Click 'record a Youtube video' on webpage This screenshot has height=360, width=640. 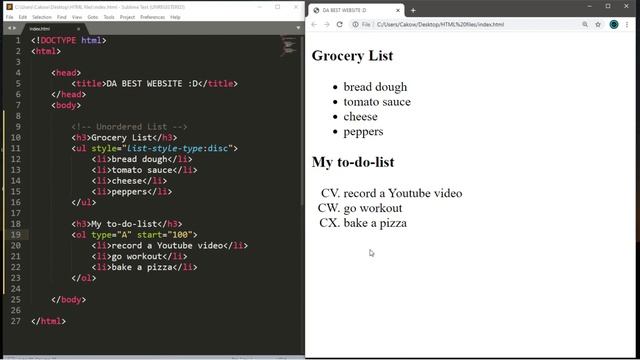(403, 193)
